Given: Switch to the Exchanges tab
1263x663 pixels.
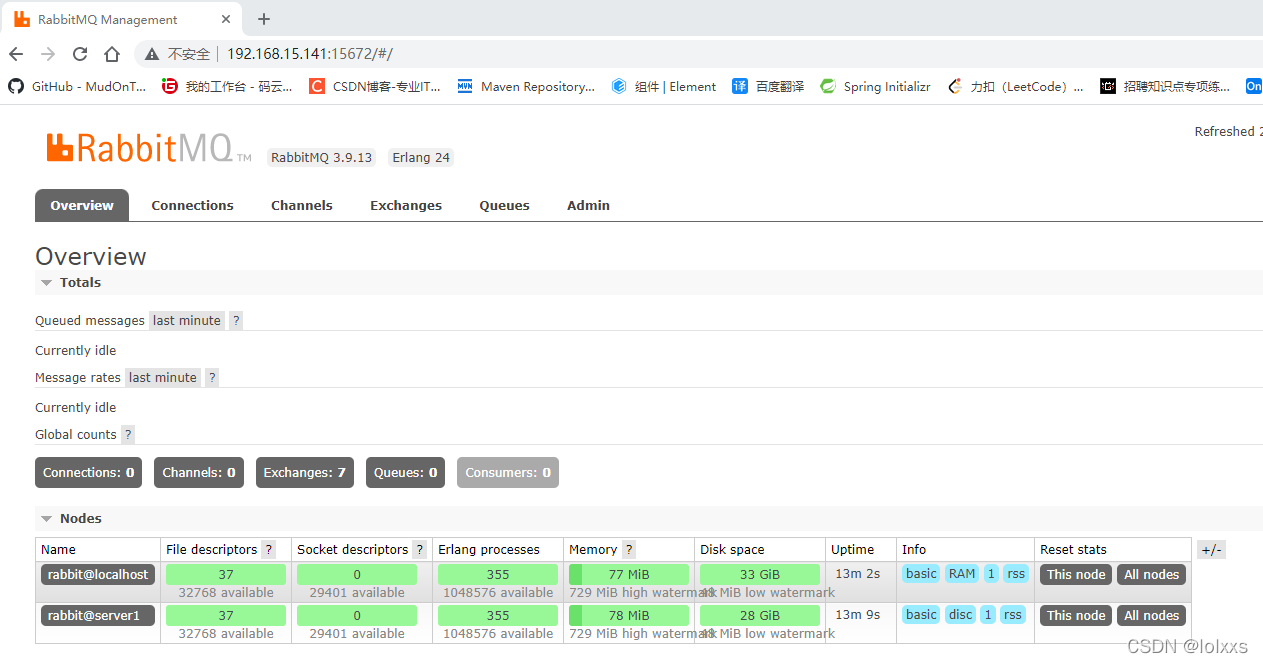Looking at the screenshot, I should (x=406, y=206).
